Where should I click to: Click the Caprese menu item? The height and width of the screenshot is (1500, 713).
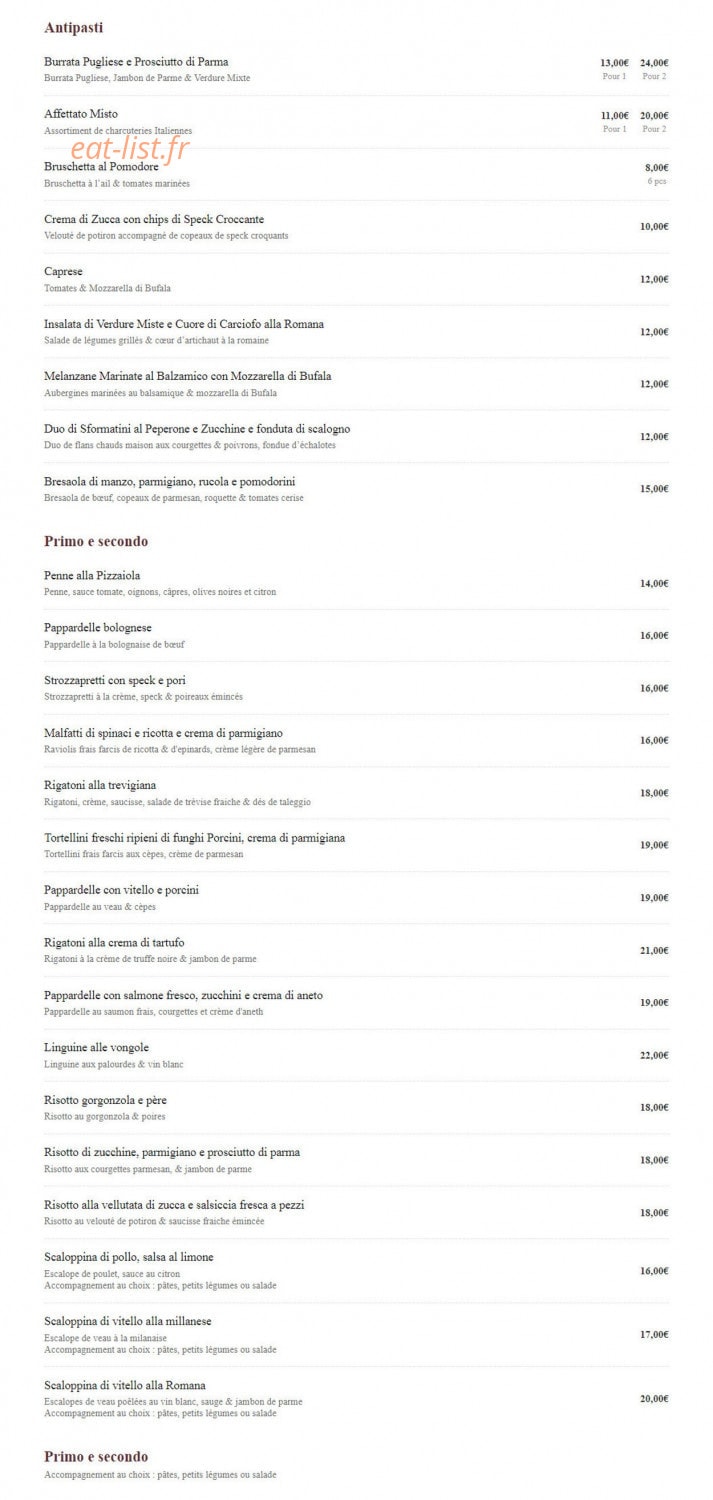point(63,272)
